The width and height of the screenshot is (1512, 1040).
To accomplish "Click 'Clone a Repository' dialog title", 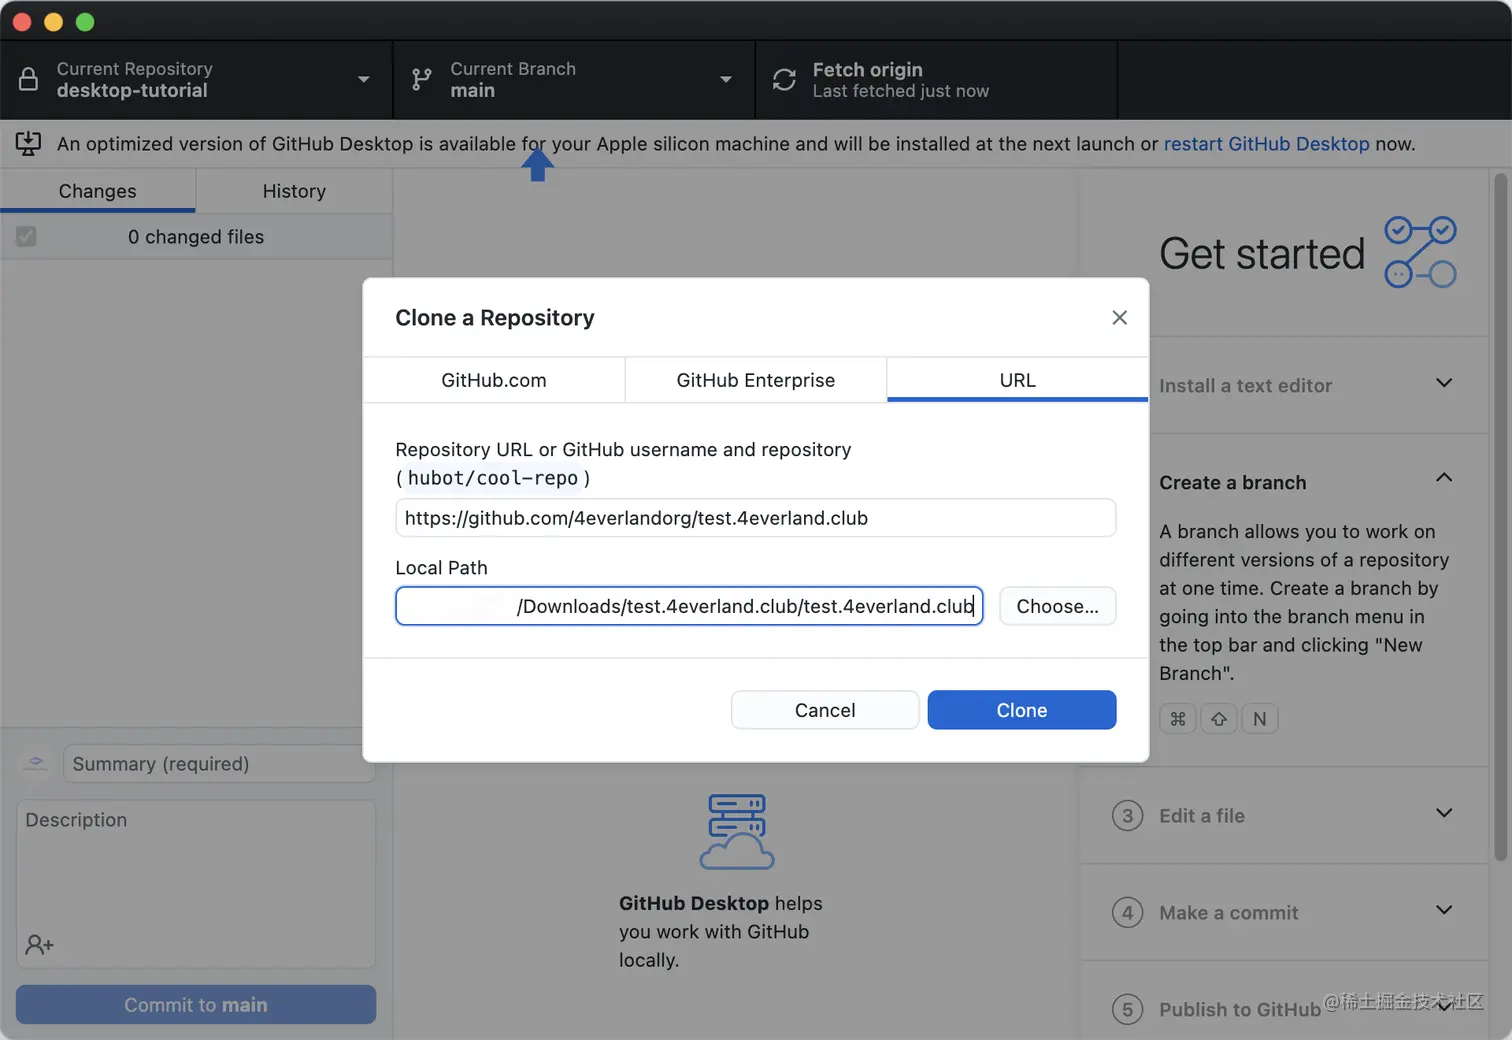I will [495, 318].
